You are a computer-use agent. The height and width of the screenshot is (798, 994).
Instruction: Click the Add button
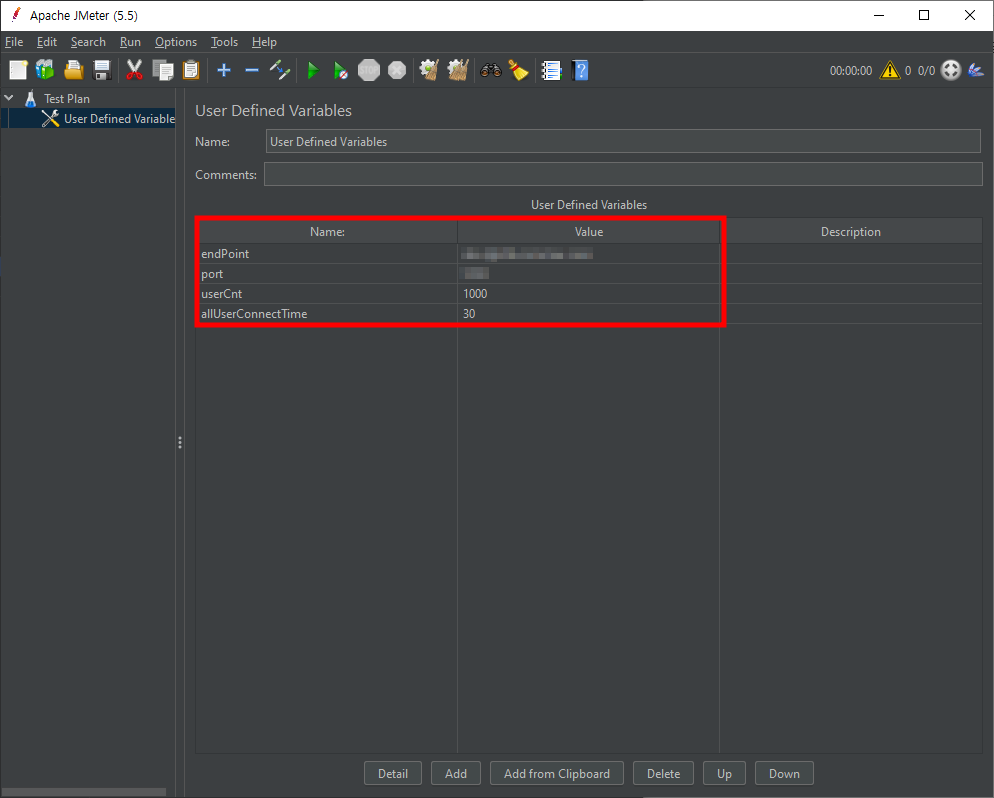click(456, 773)
